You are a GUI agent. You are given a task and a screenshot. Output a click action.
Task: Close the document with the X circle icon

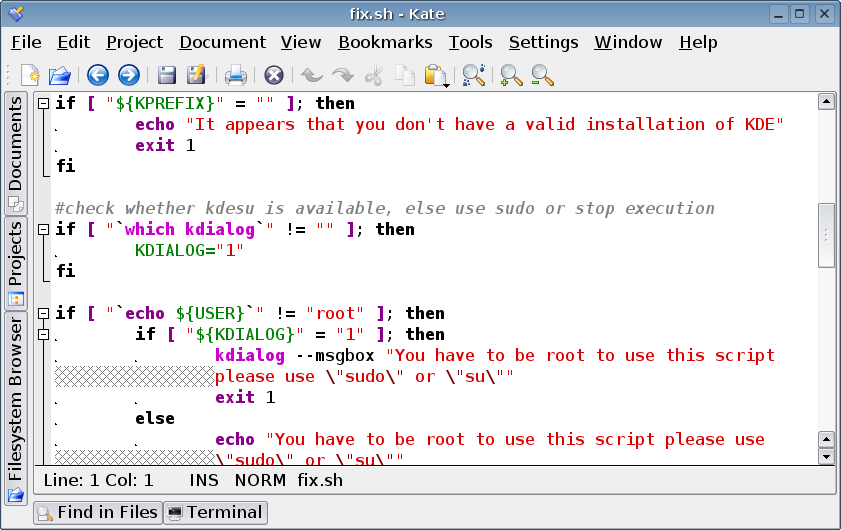click(274, 75)
